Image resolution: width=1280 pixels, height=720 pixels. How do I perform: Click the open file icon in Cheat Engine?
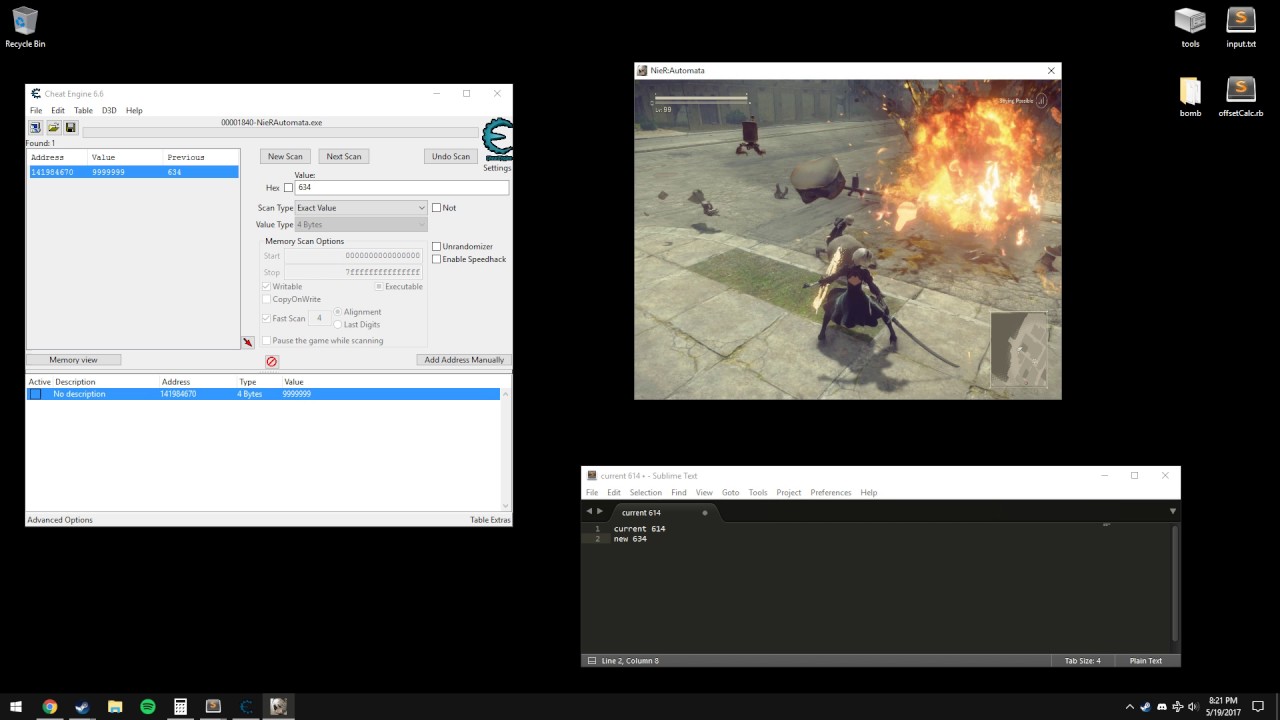click(x=54, y=128)
